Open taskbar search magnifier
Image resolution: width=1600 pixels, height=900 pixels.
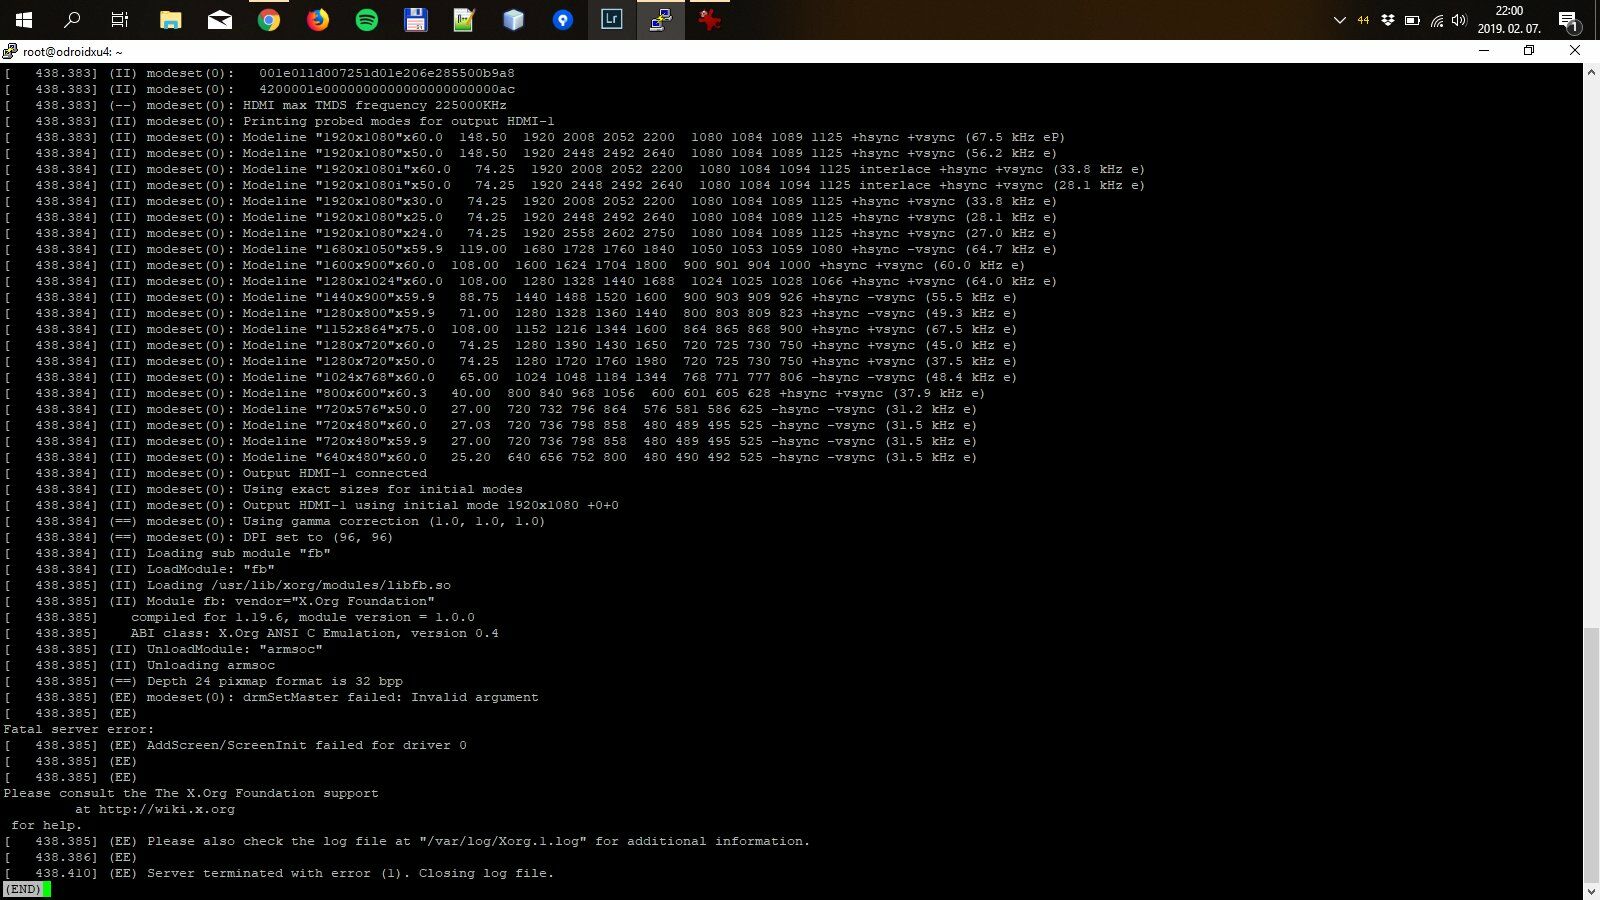pos(72,20)
